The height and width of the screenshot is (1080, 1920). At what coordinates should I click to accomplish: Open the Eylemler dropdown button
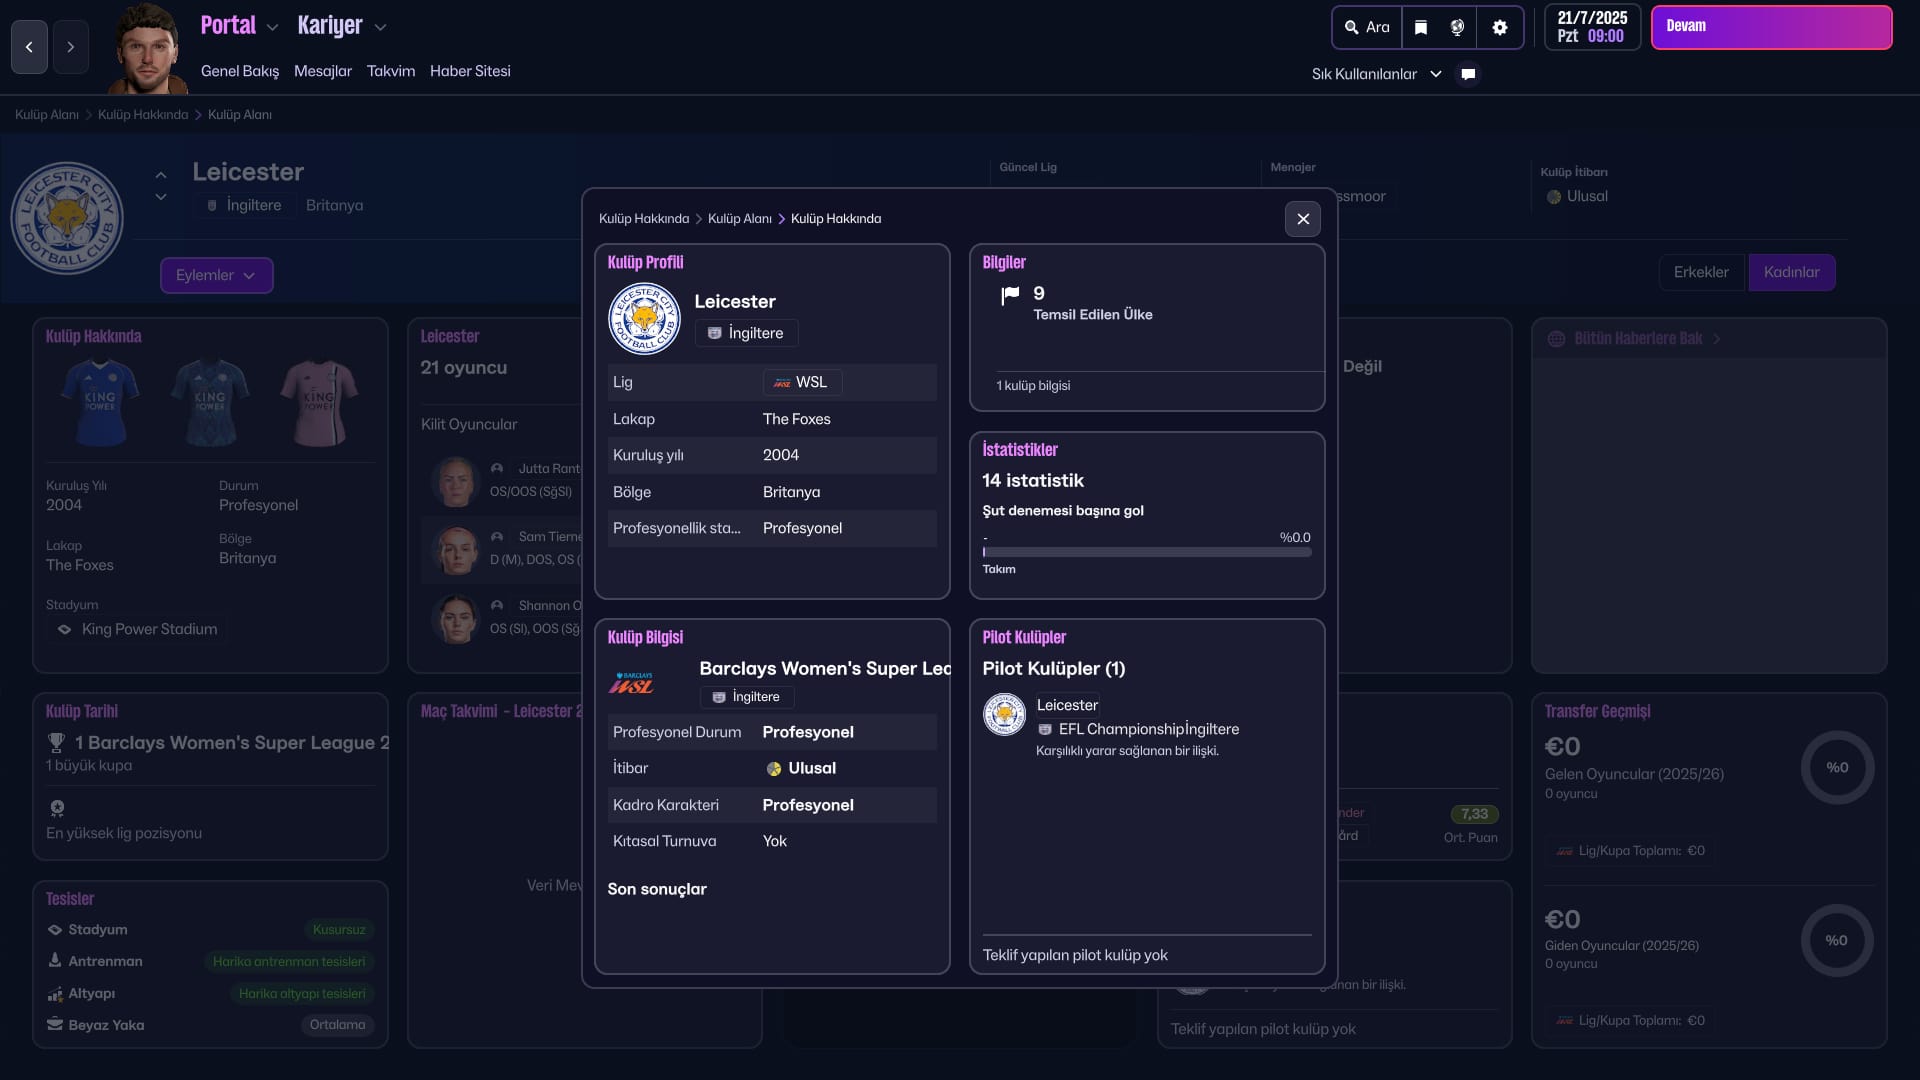point(216,275)
